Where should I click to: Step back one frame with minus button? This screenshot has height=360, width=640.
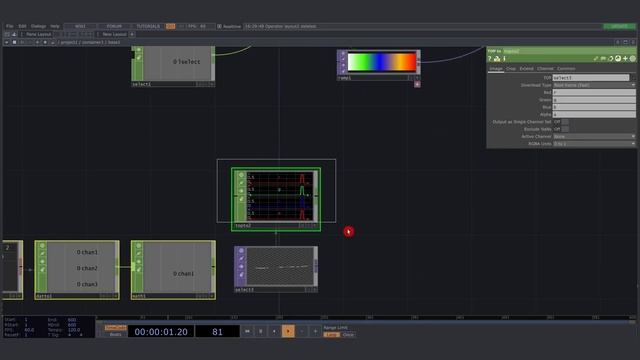[302, 331]
